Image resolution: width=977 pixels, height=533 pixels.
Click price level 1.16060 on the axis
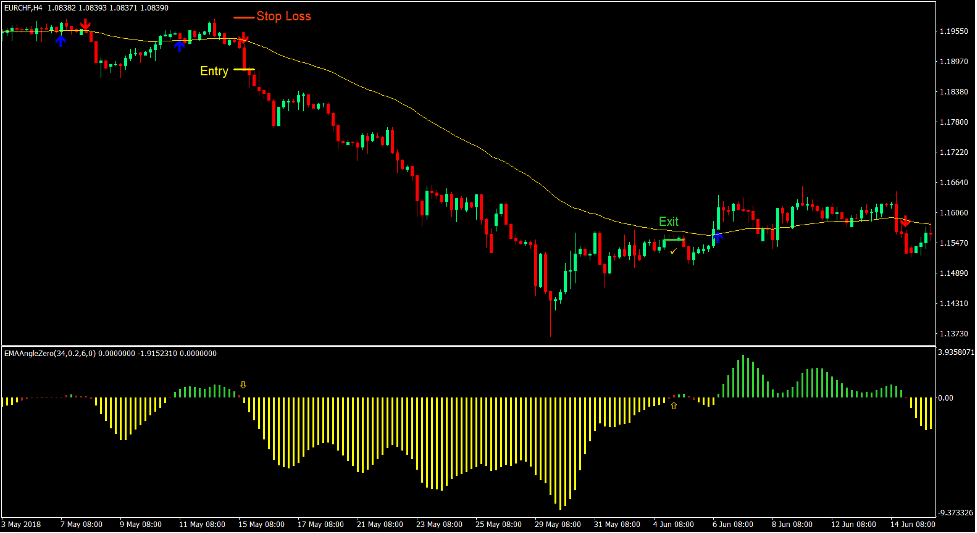954,213
